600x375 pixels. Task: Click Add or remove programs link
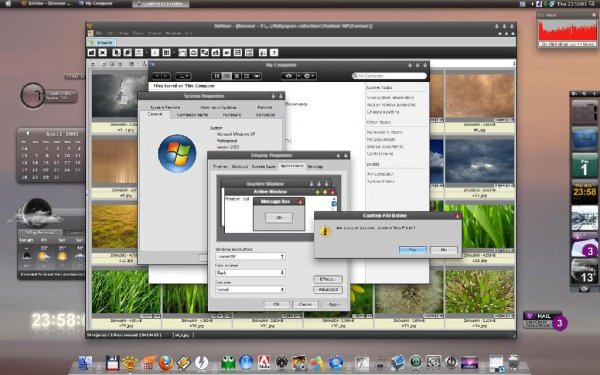click(x=391, y=105)
